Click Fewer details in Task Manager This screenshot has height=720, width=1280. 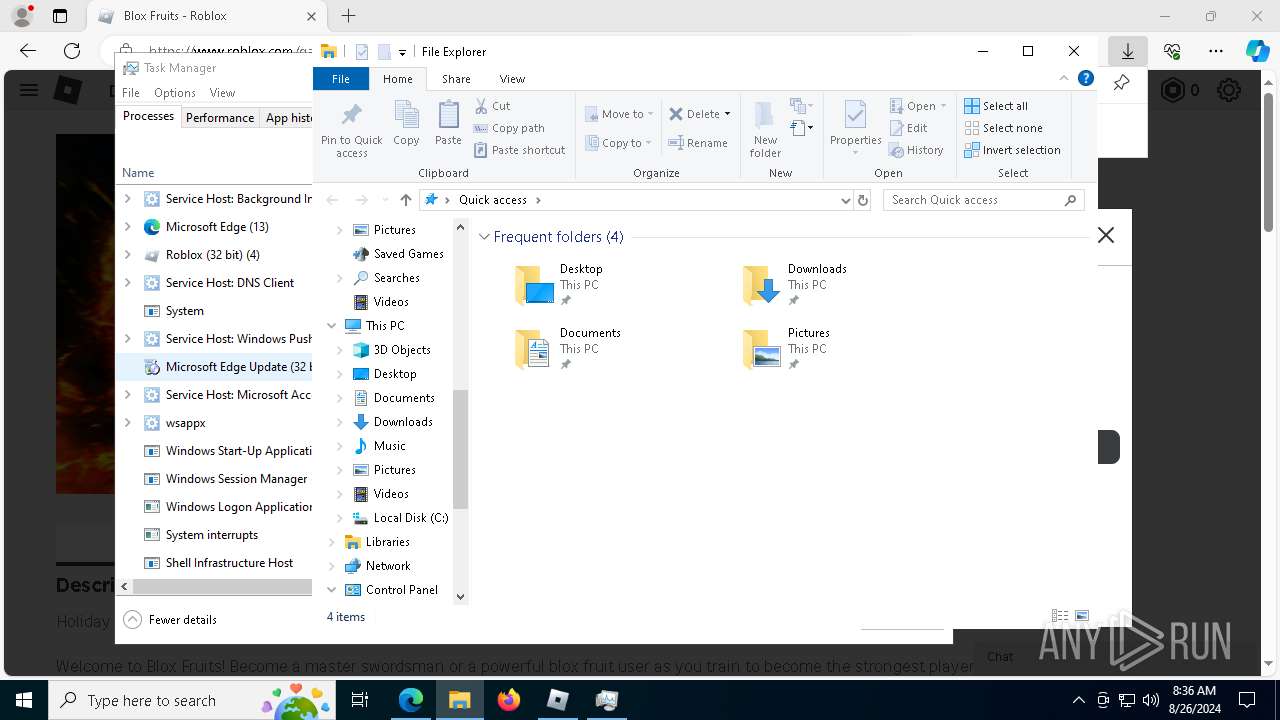pyautogui.click(x=170, y=620)
